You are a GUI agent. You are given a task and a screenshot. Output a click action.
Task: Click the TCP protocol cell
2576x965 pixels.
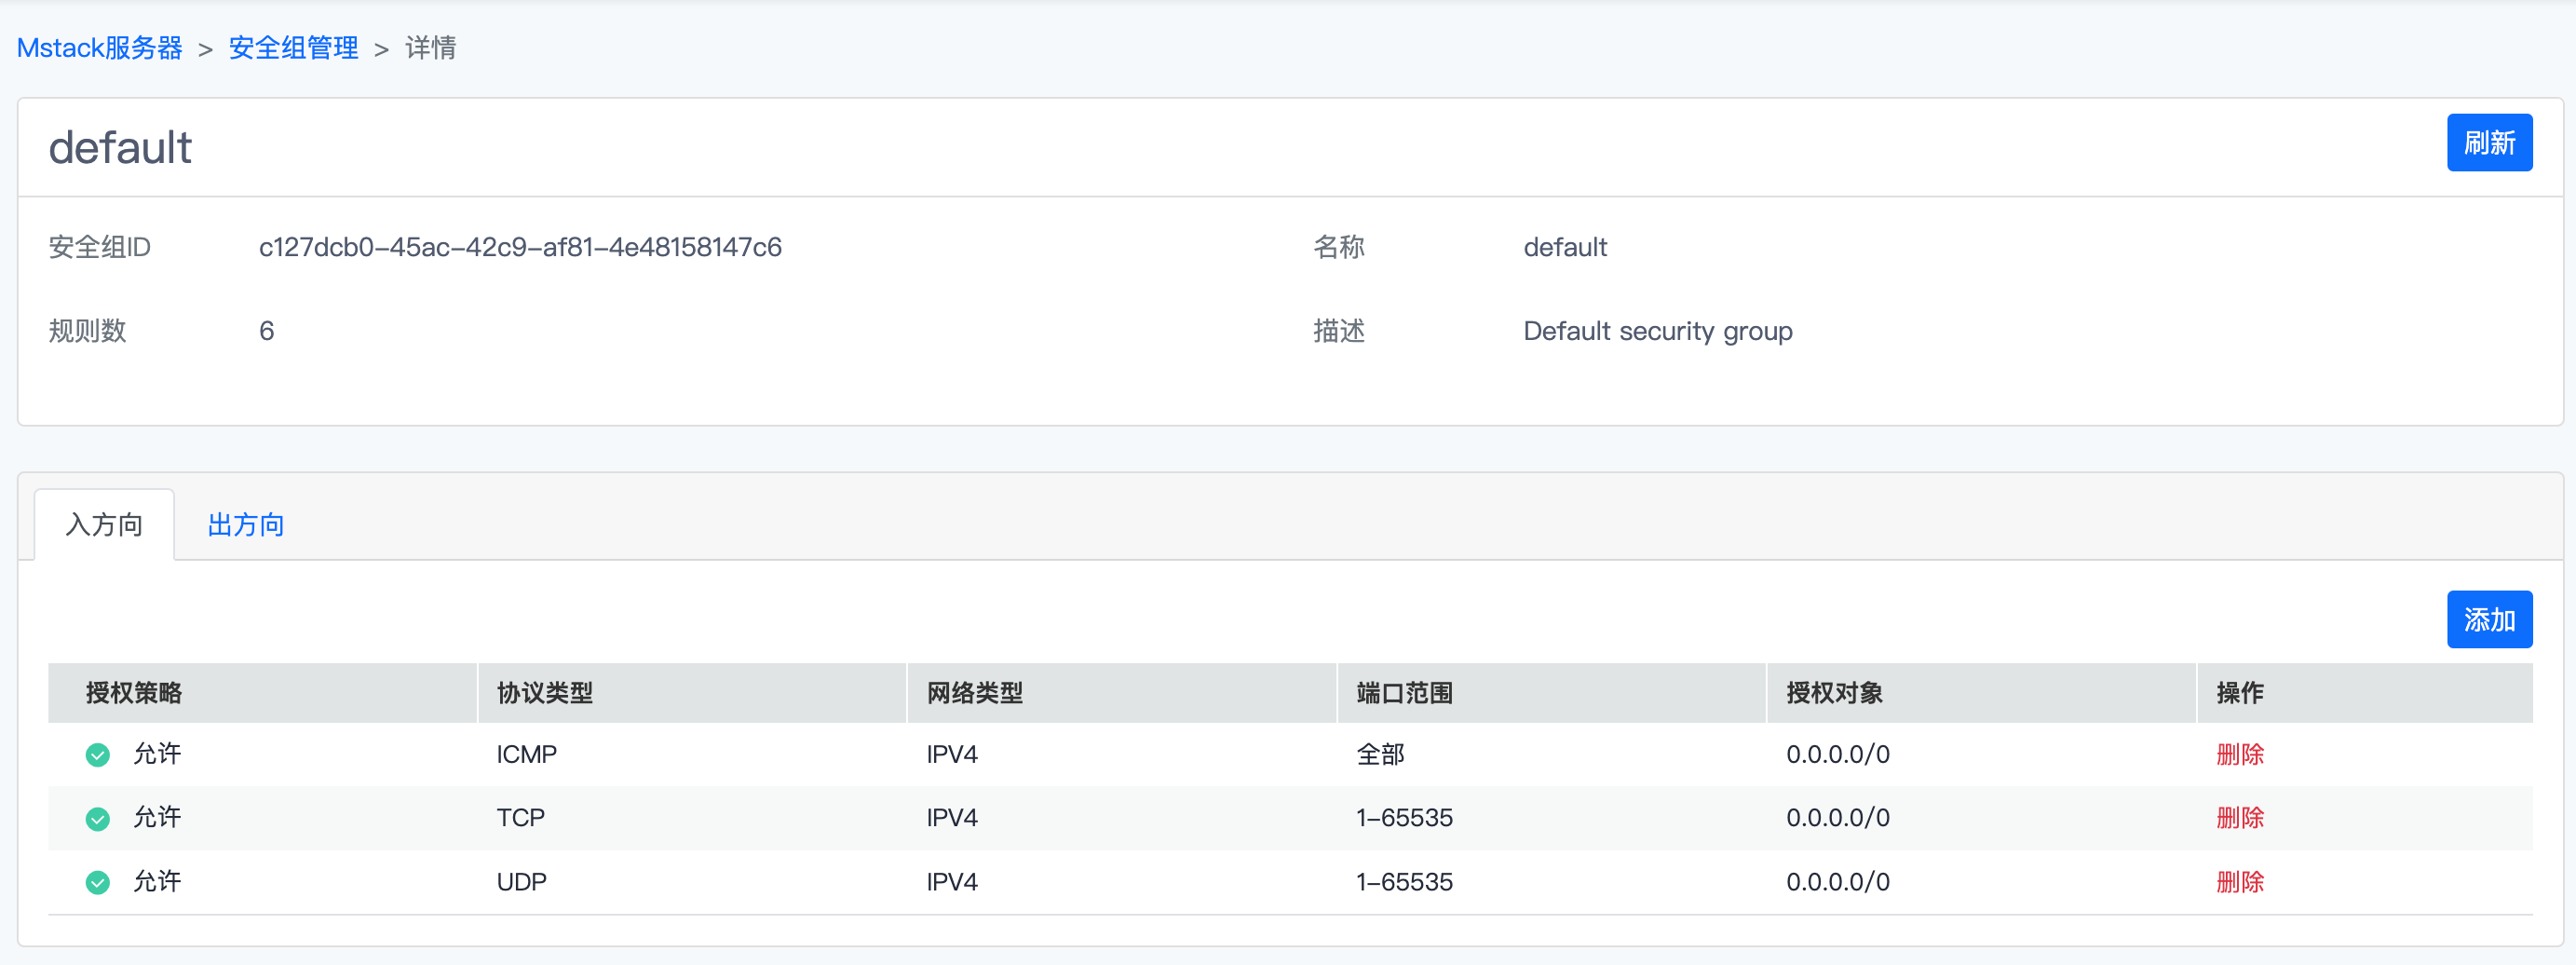pyautogui.click(x=521, y=818)
